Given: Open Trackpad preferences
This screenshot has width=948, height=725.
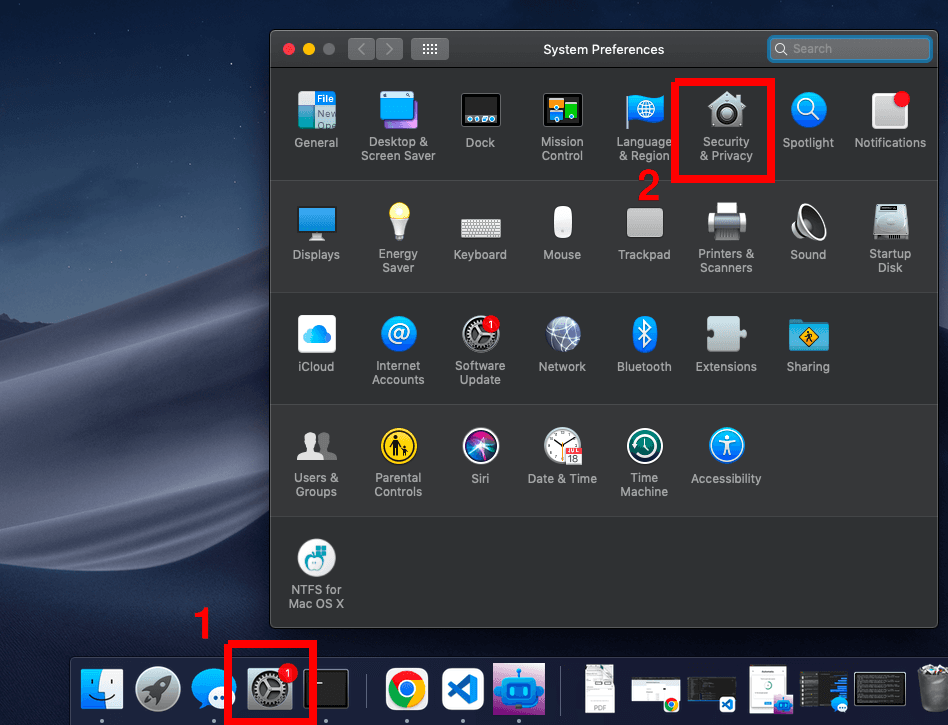Looking at the screenshot, I should point(644,233).
